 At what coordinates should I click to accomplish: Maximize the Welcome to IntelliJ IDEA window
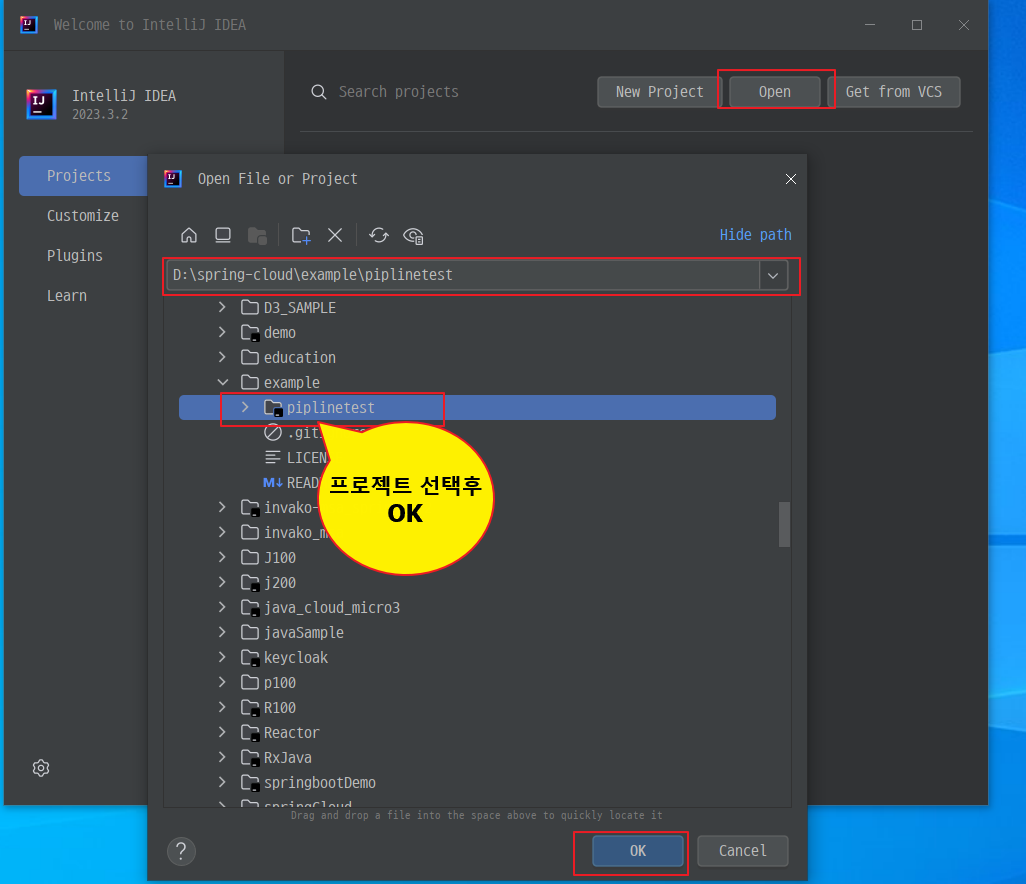point(917,25)
